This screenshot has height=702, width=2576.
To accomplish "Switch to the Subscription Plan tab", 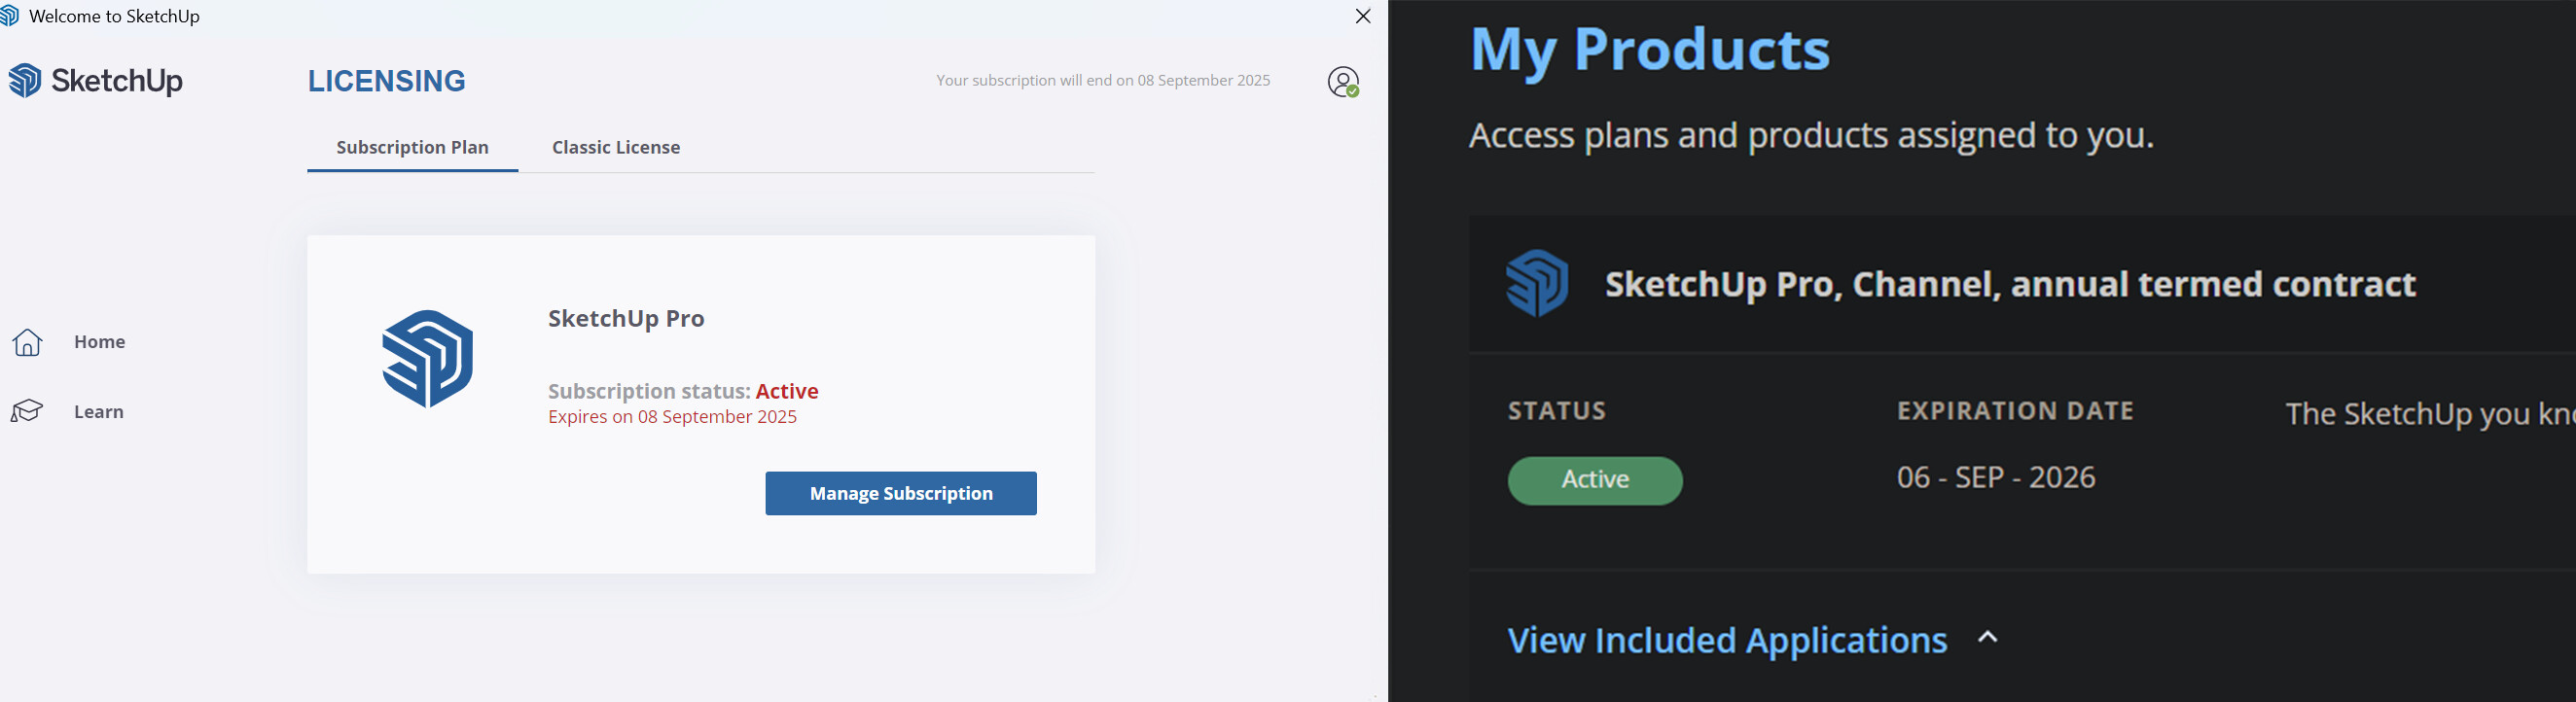I will (x=412, y=147).
